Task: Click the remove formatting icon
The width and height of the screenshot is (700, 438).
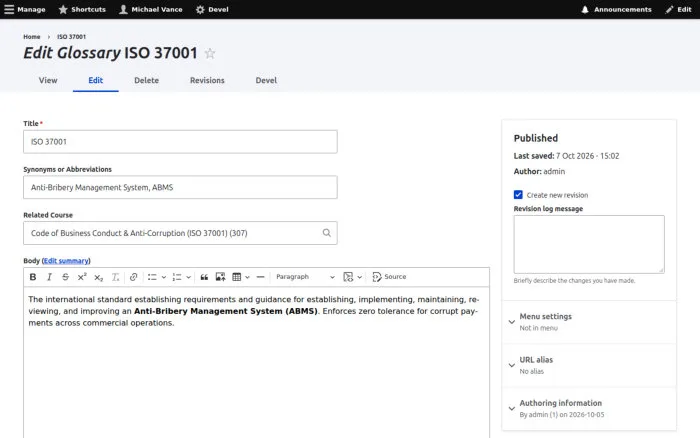Action: click(x=115, y=277)
